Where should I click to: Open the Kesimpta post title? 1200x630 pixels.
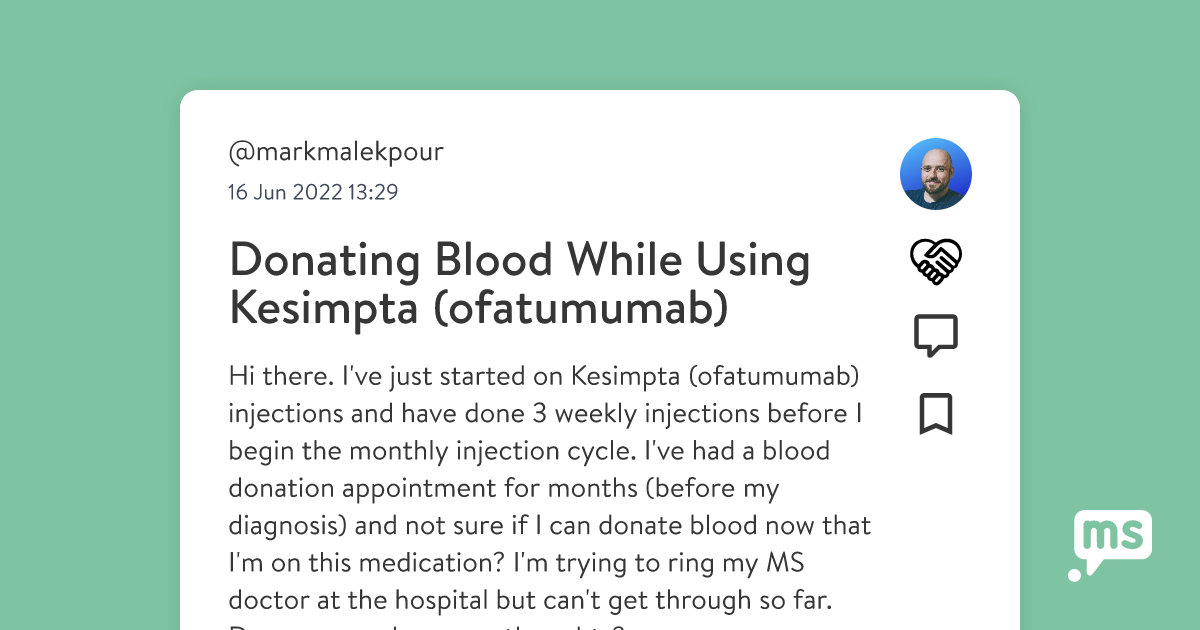519,283
